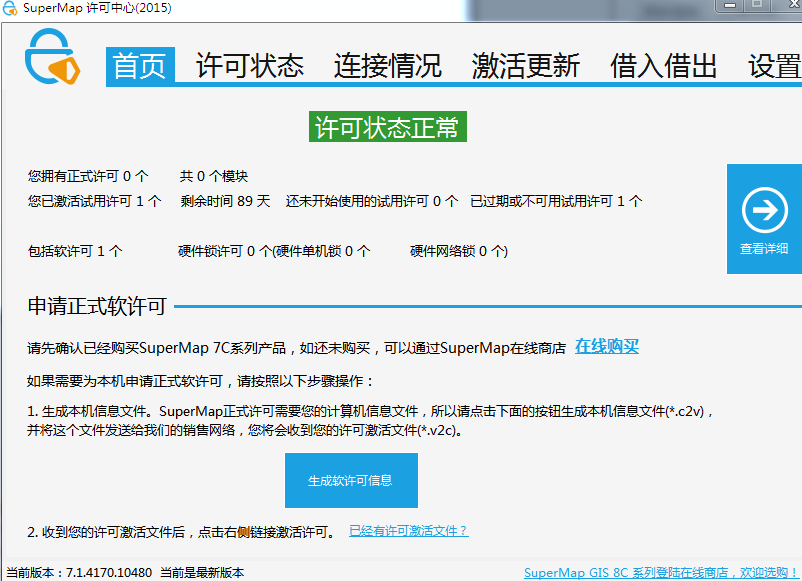Click the 硬件网络锁 0 个 text

459,251
